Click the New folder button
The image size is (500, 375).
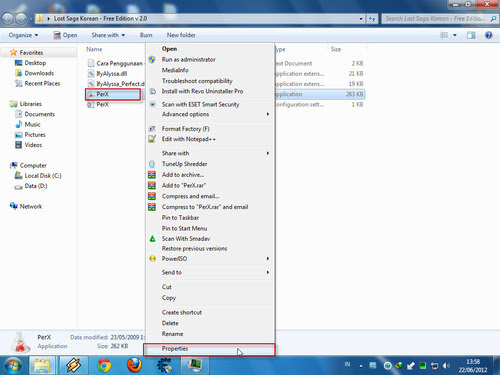pos(181,35)
